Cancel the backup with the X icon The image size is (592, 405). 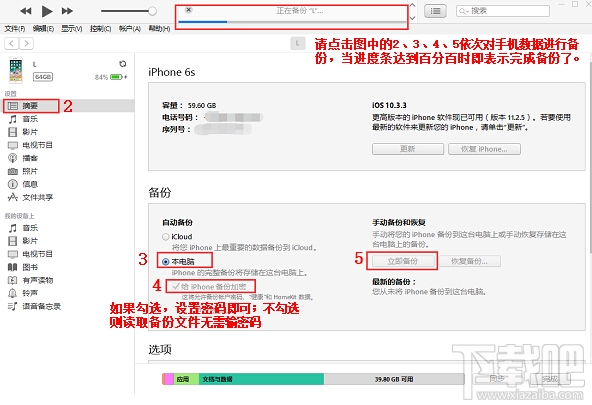[188, 10]
